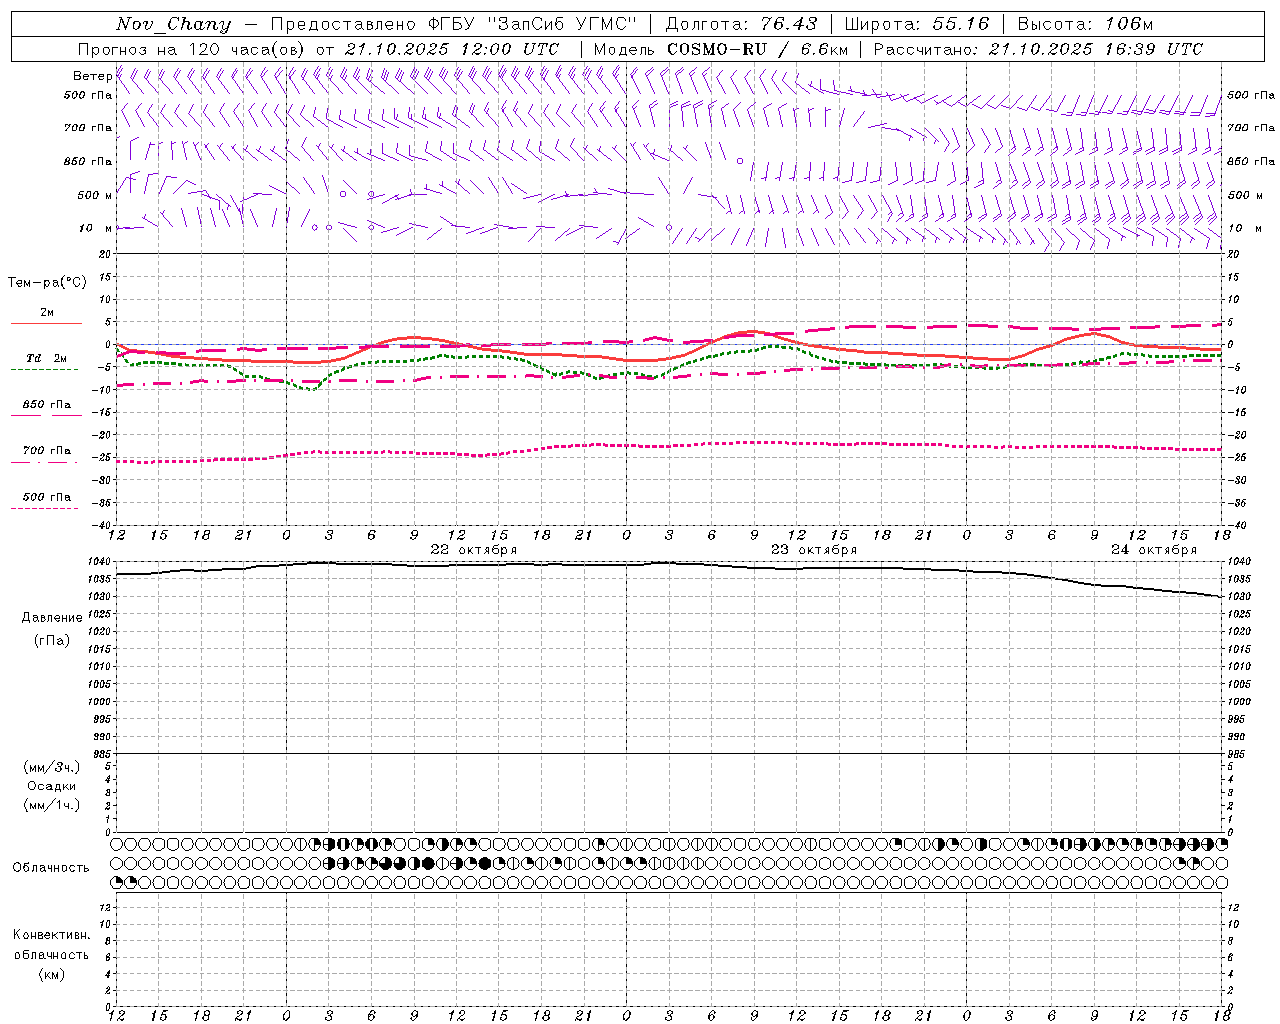Click the red 2м temperature legend line
1280x1024 pixels.
pos(46,323)
